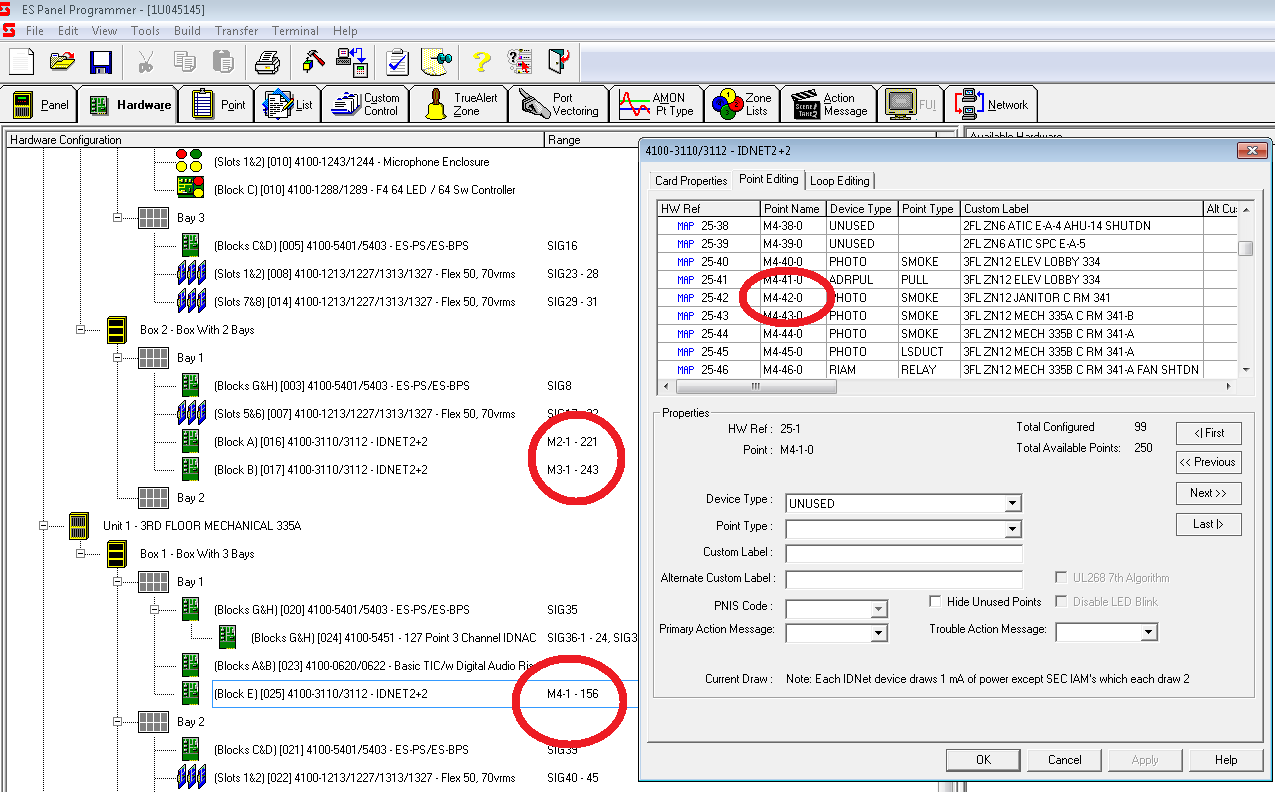
Task: Click the Cut scissors toolbar icon
Action: tap(146, 61)
